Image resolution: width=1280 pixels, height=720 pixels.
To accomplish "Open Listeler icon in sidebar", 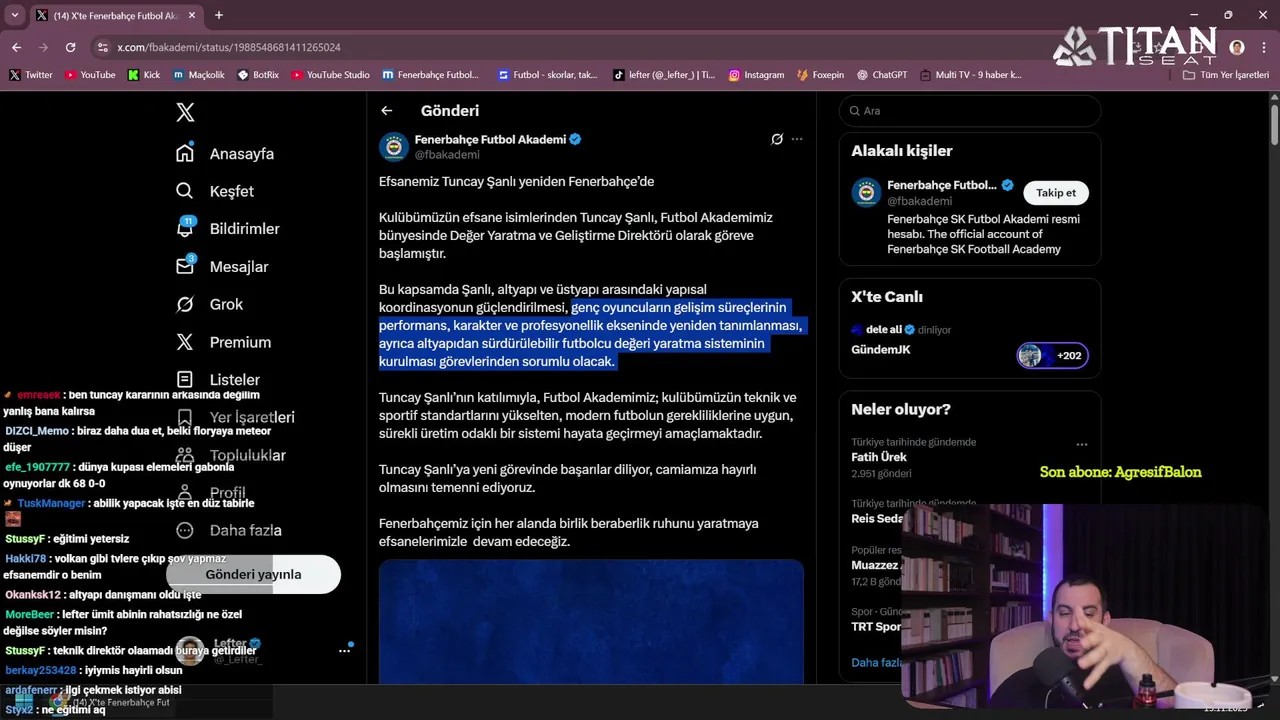I will [185, 380].
